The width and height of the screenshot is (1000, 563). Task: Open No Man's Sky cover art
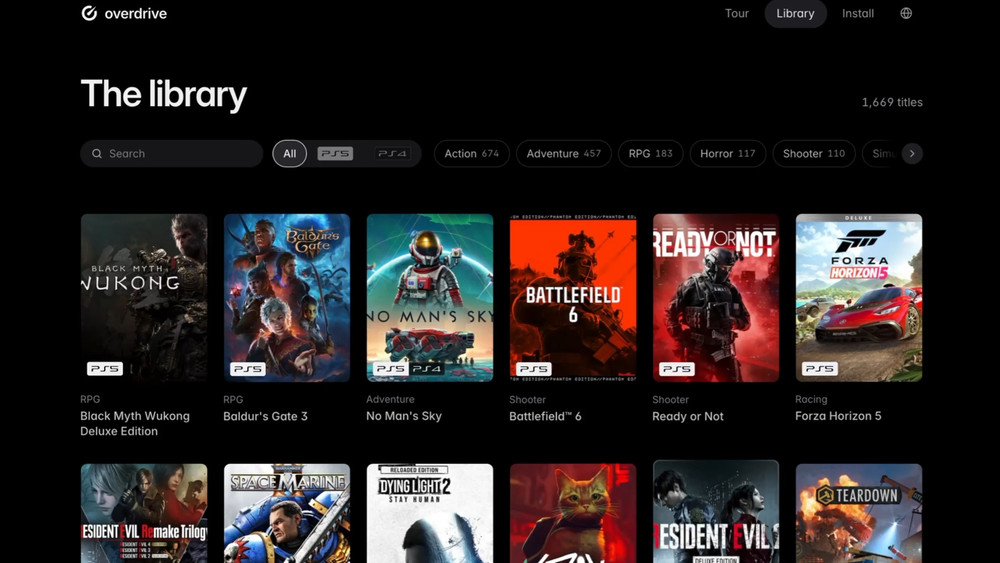[430, 298]
